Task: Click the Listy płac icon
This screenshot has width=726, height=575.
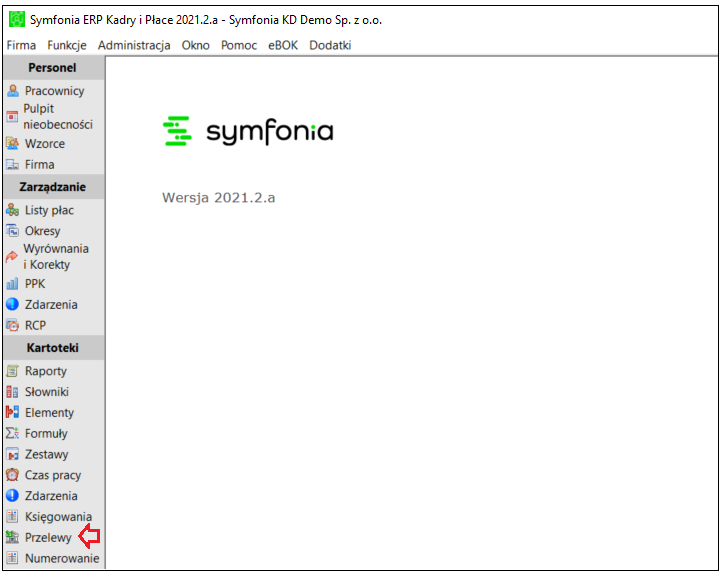Action: tap(13, 210)
